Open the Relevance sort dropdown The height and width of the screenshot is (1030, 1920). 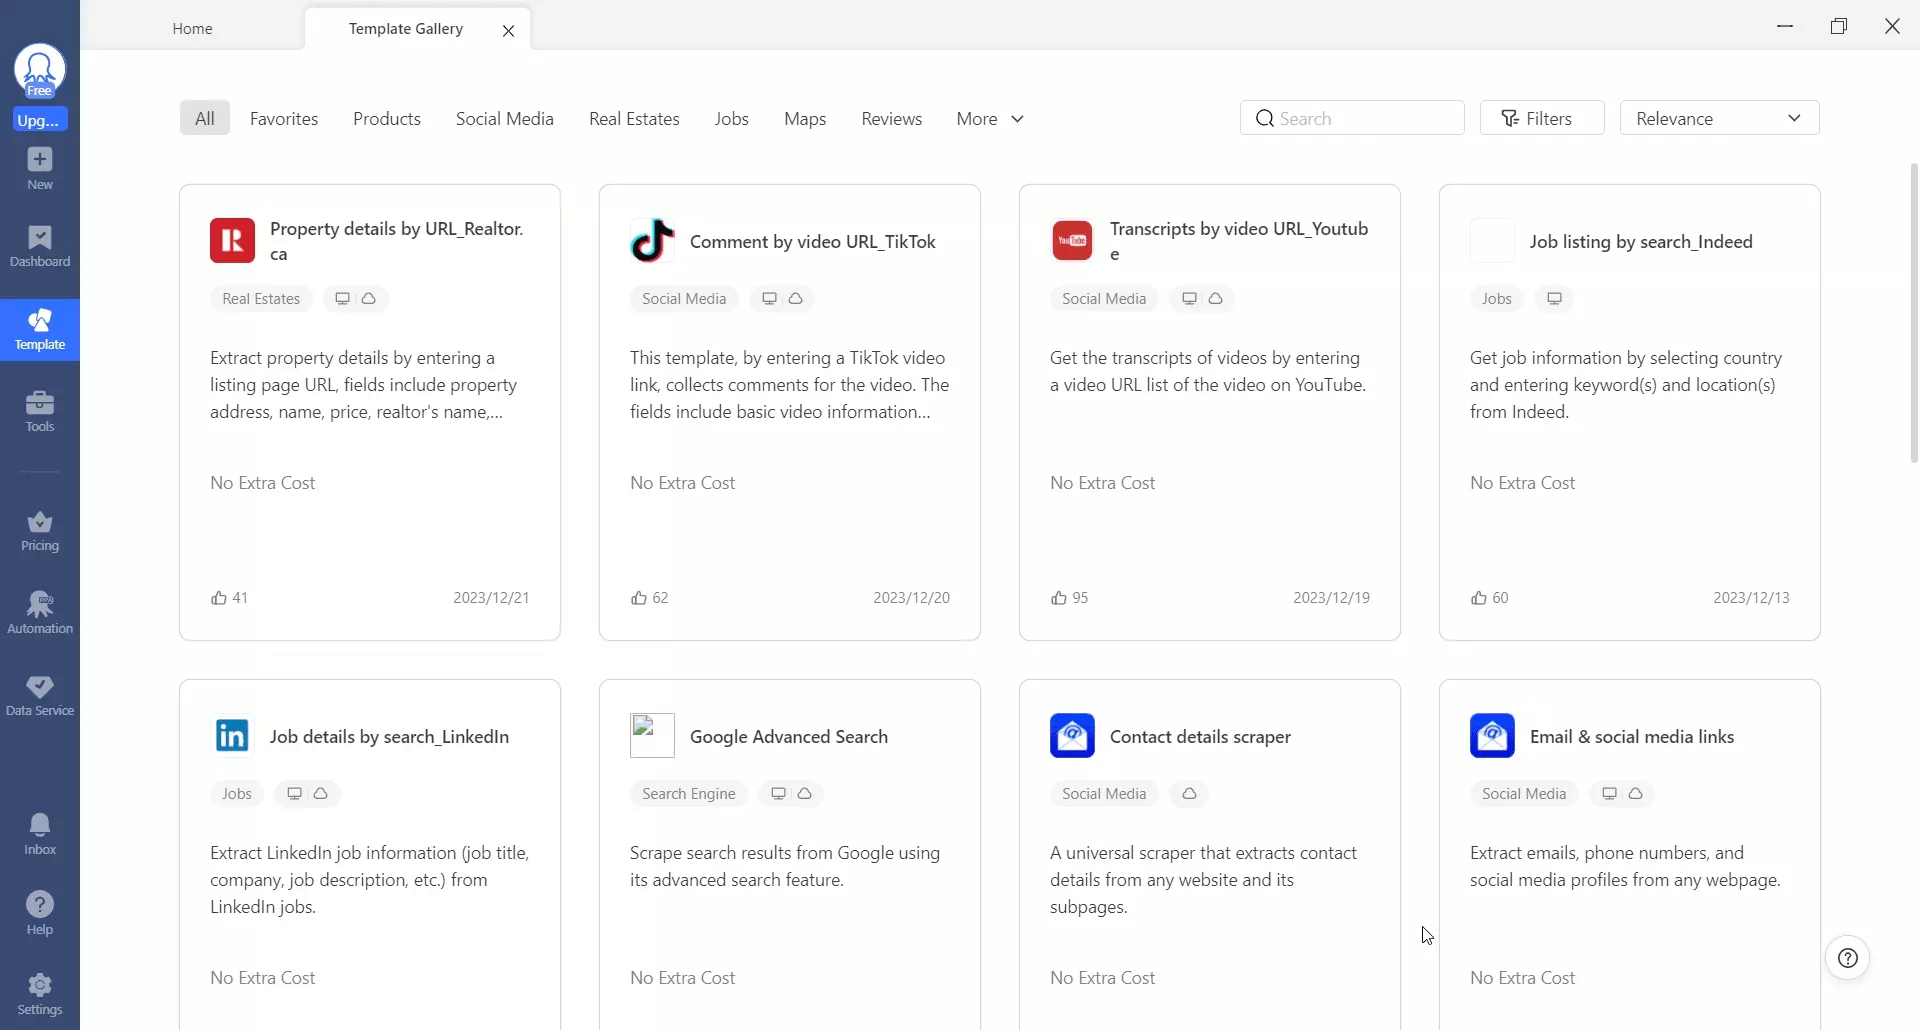pyautogui.click(x=1718, y=118)
